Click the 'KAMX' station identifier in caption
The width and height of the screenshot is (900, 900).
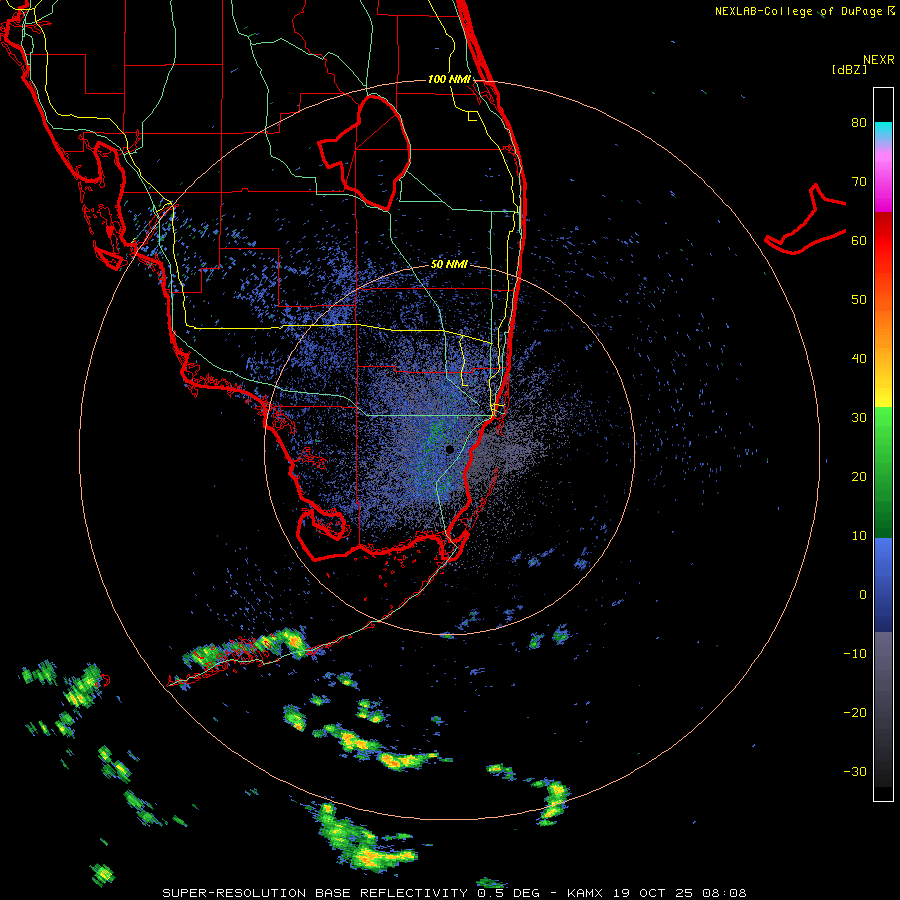tap(585, 893)
